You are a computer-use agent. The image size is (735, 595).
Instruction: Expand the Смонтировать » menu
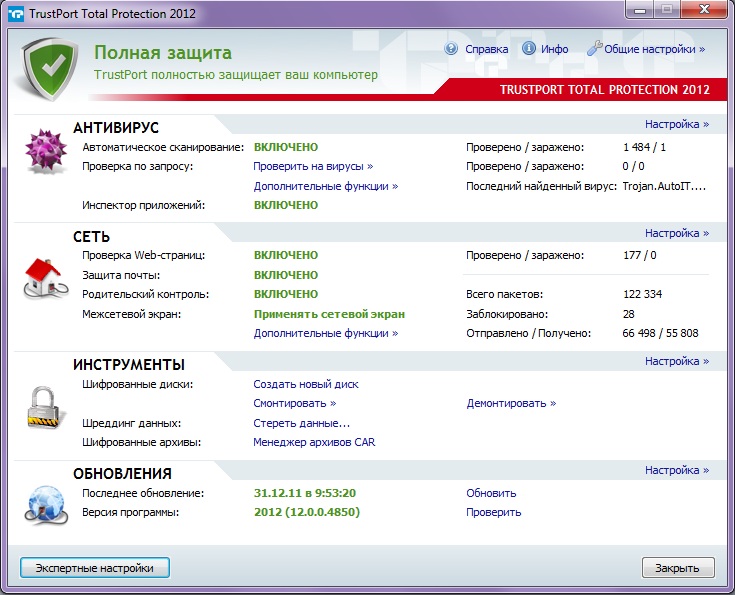[x=295, y=403]
